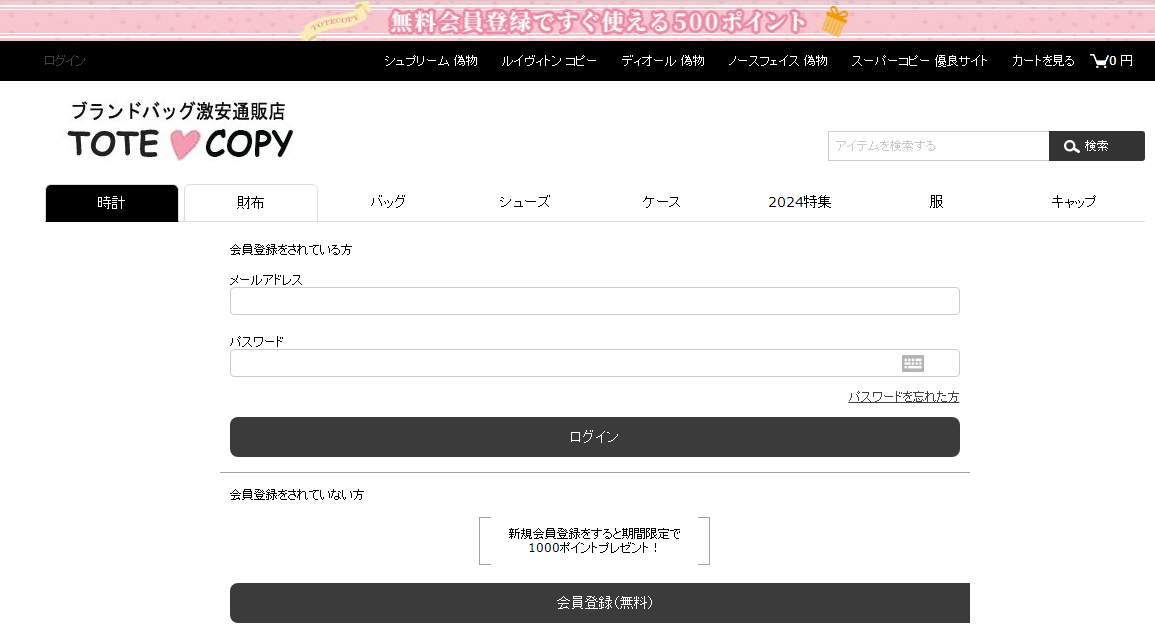
Task: Click the virtual keyboard icon in password field
Action: tap(913, 363)
